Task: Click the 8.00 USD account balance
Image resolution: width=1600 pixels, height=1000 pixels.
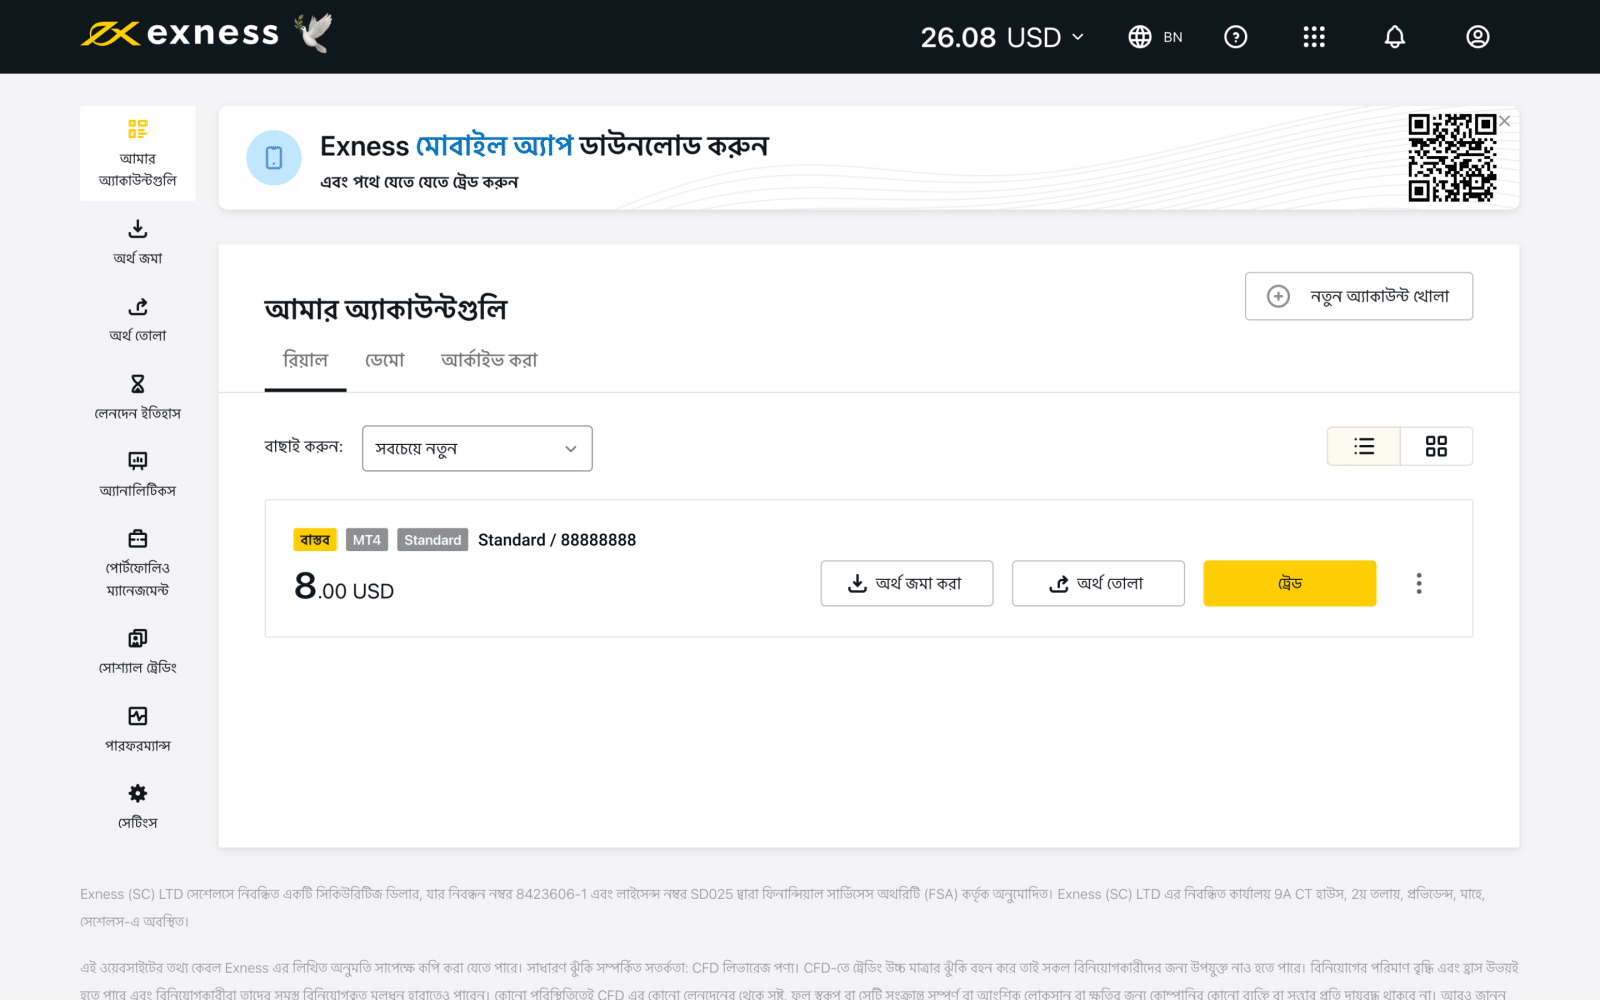Action: [344, 586]
